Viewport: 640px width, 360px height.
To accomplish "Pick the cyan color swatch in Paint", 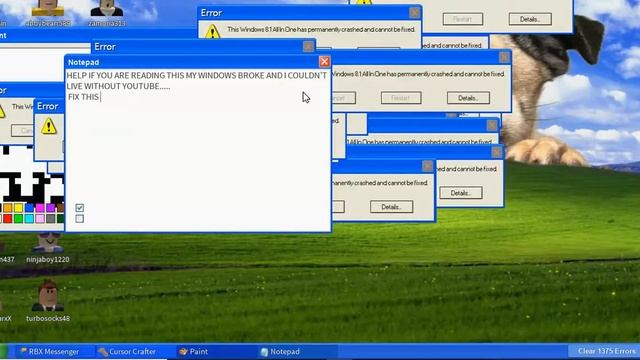I will [29, 219].
